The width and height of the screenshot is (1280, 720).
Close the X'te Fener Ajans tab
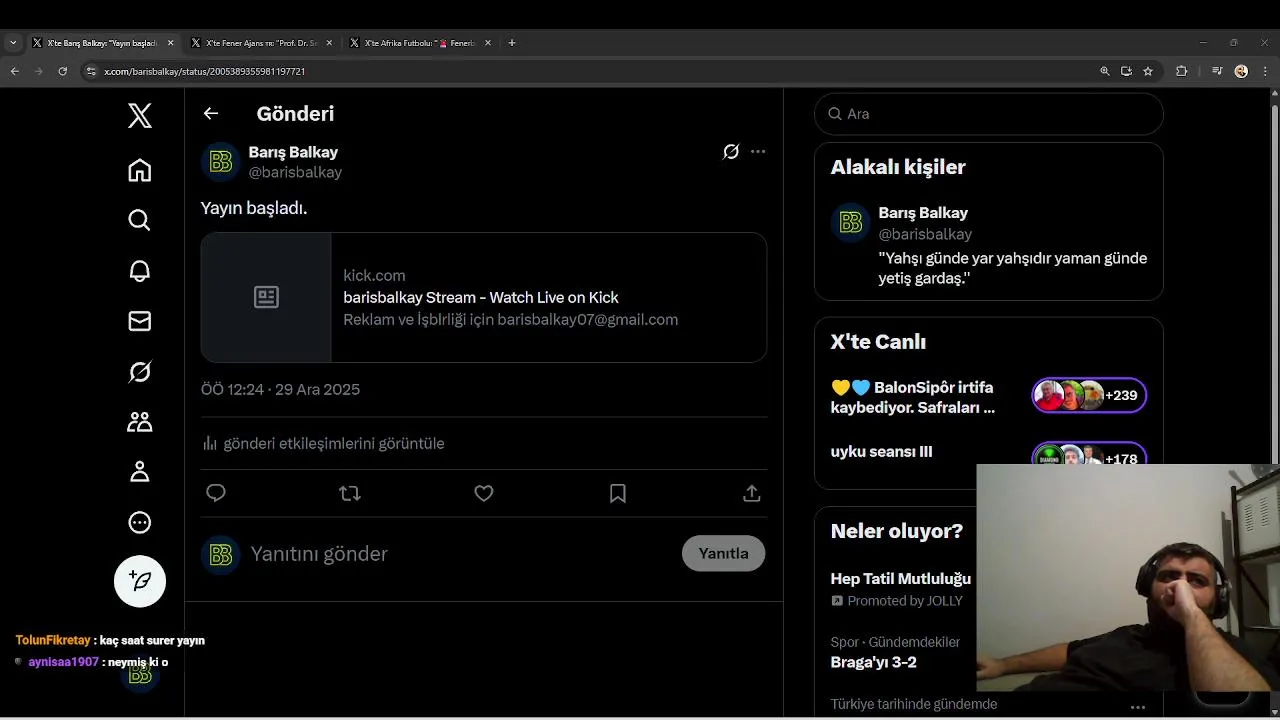click(x=329, y=43)
